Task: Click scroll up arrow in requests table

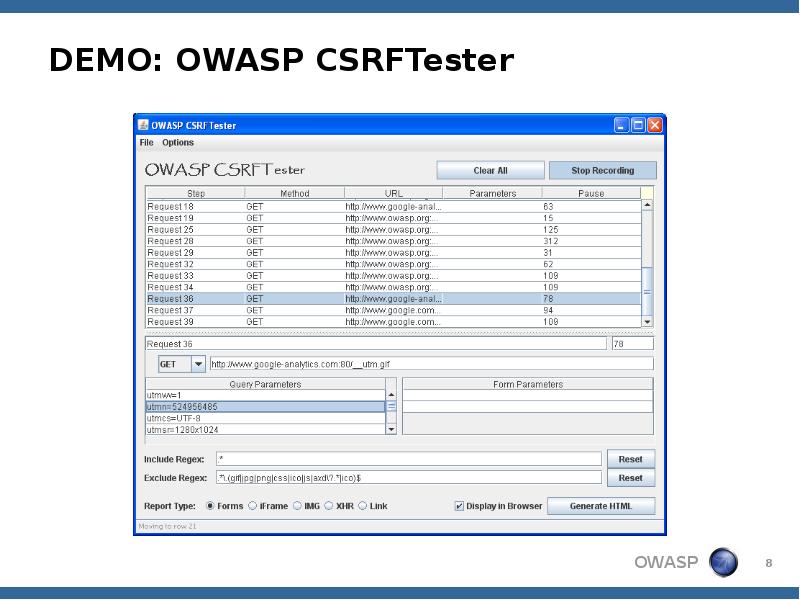Action: pos(646,206)
